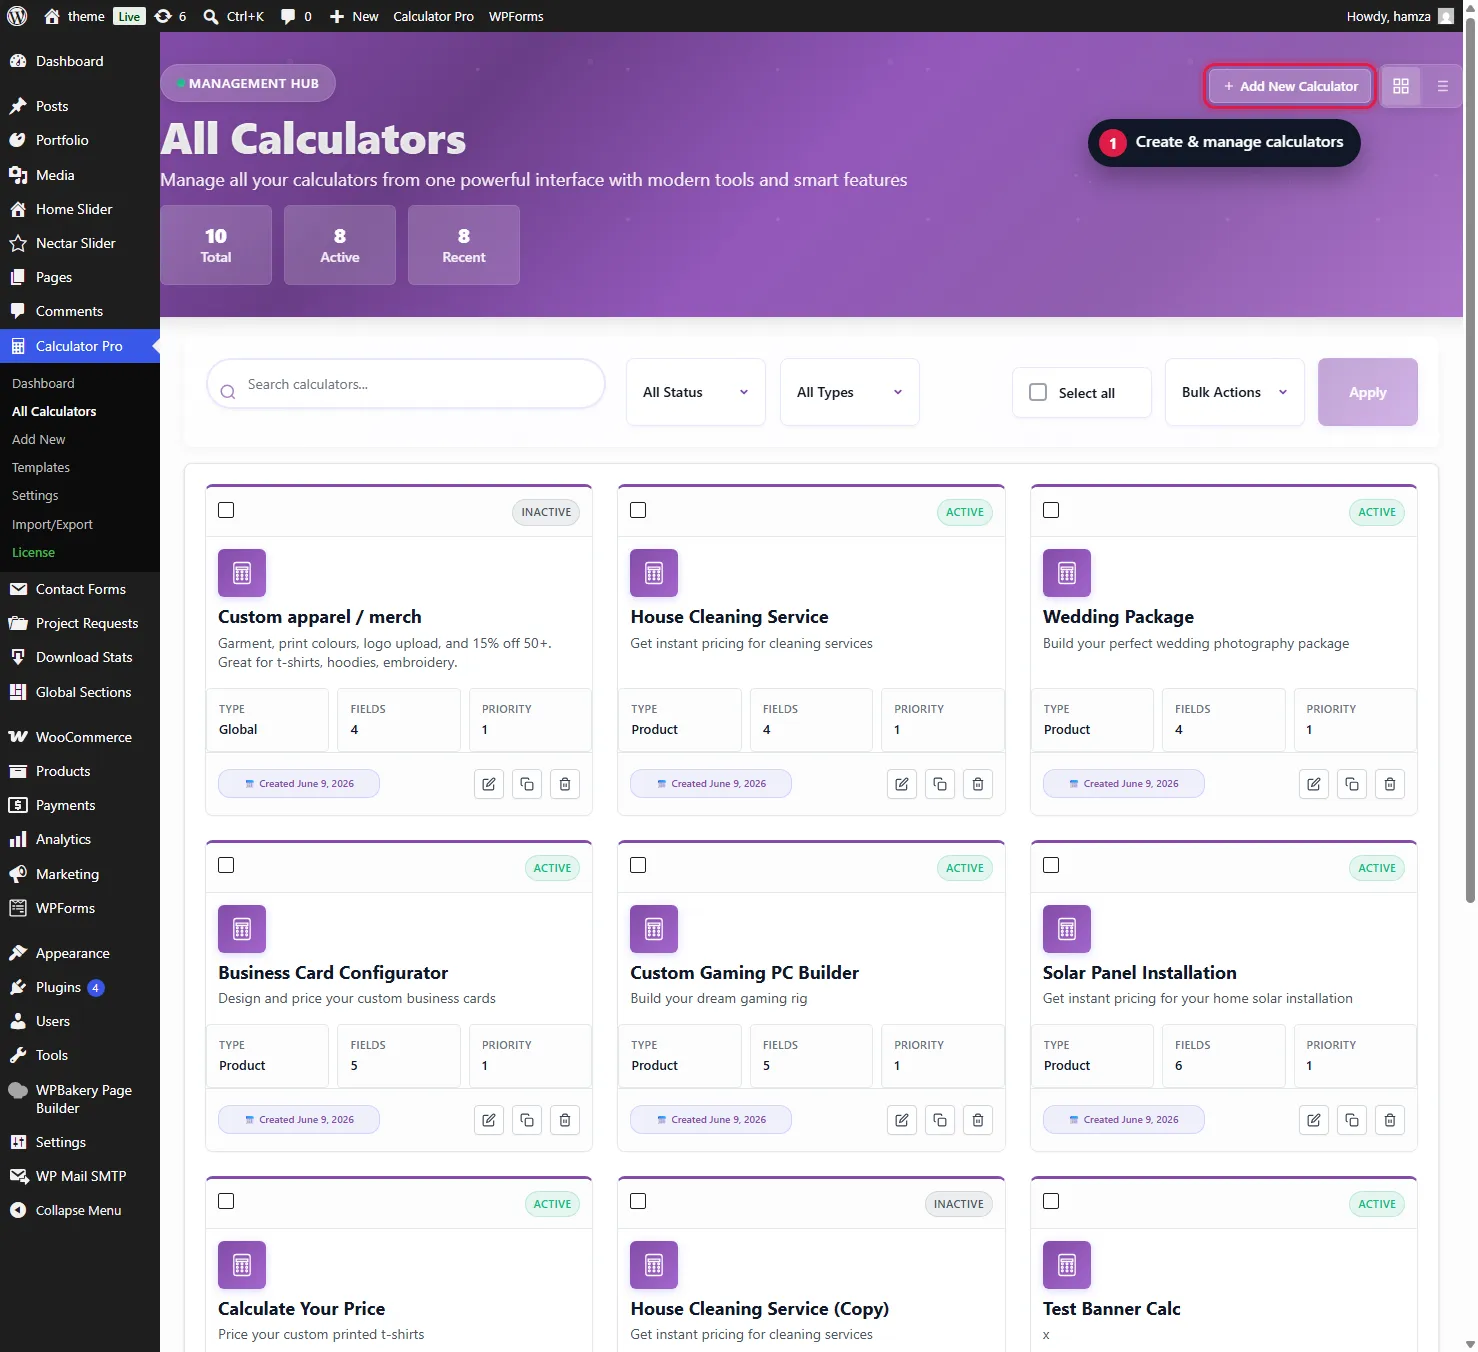Duplicate the Custom apparel / merch calculator
This screenshot has height=1352, width=1478.
pos(527,784)
